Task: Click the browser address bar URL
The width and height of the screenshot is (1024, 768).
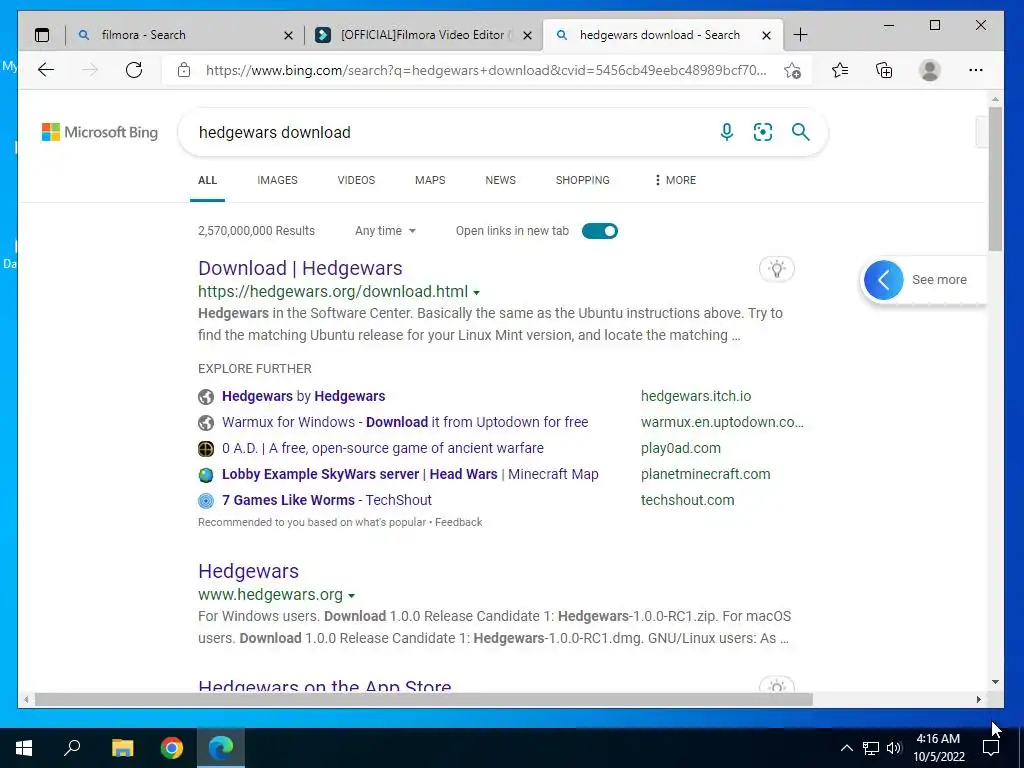Action: [x=486, y=70]
